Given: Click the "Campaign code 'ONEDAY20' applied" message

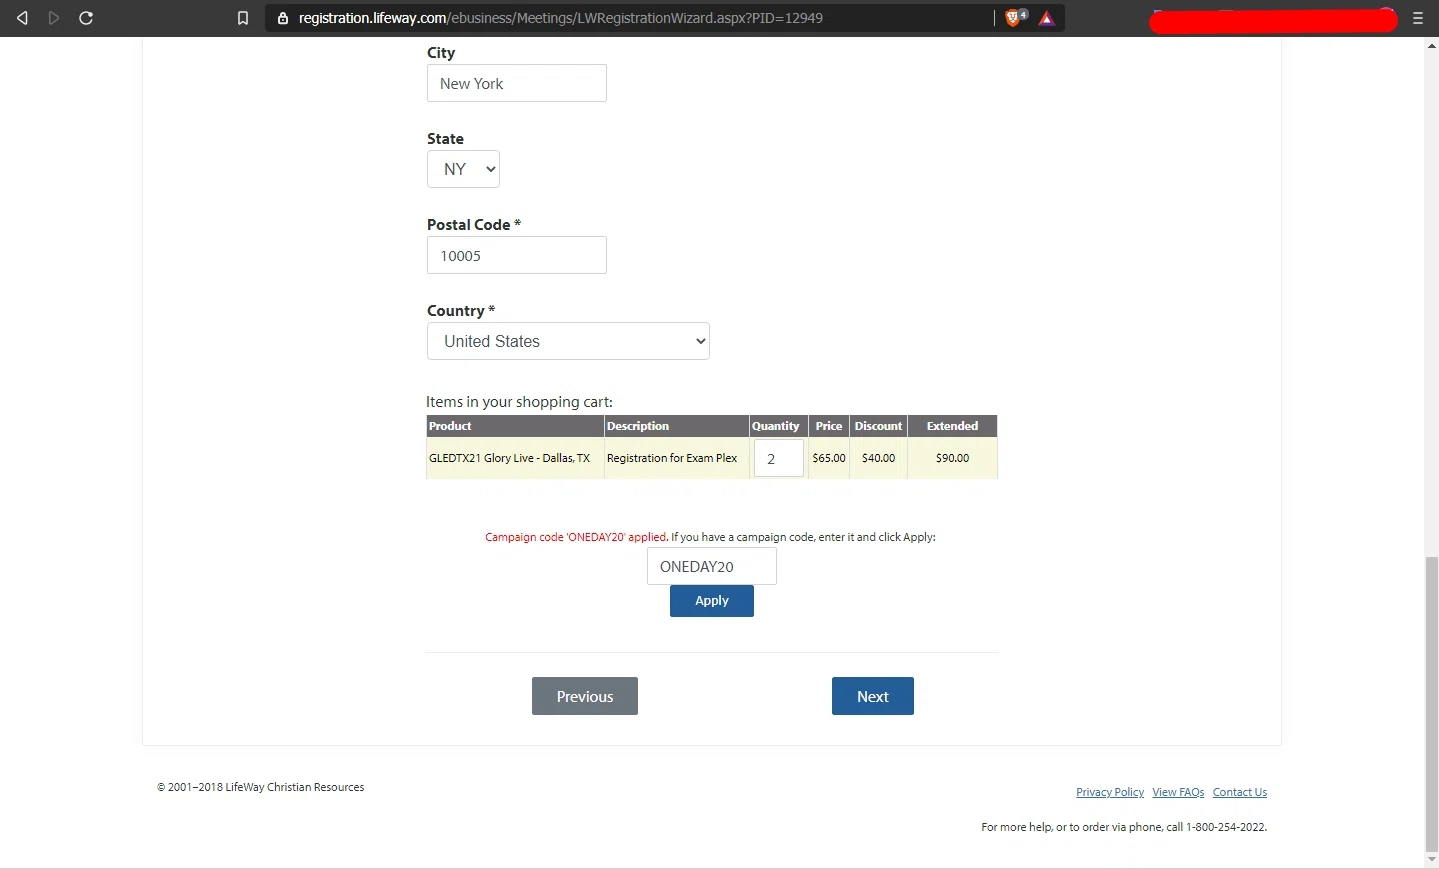Looking at the screenshot, I should click(x=576, y=537).
